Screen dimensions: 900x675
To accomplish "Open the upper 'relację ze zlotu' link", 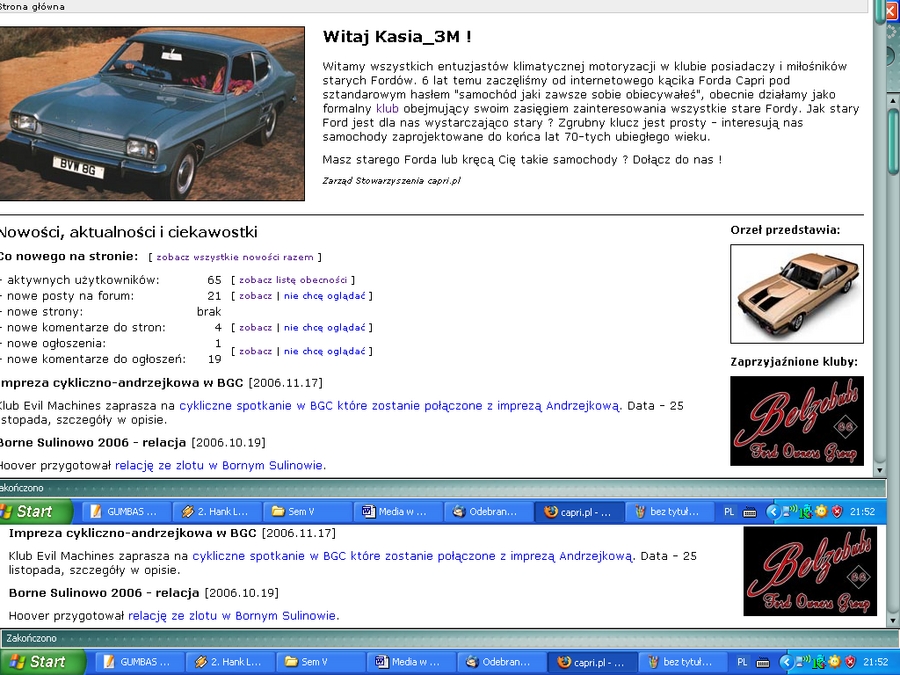I will (x=219, y=465).
